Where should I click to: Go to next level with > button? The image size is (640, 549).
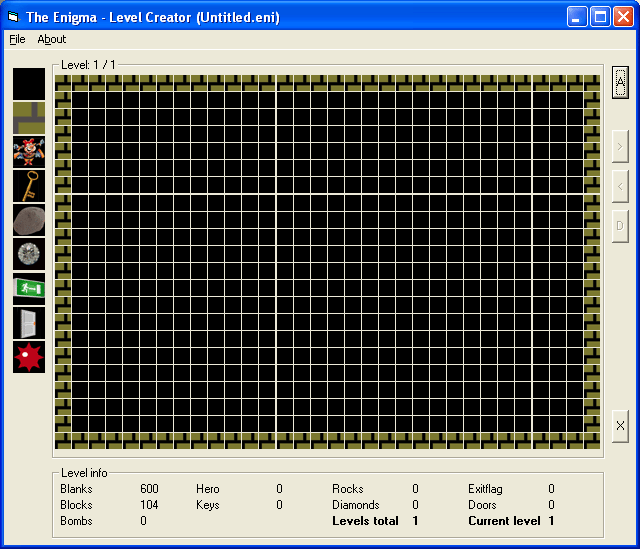click(x=620, y=147)
